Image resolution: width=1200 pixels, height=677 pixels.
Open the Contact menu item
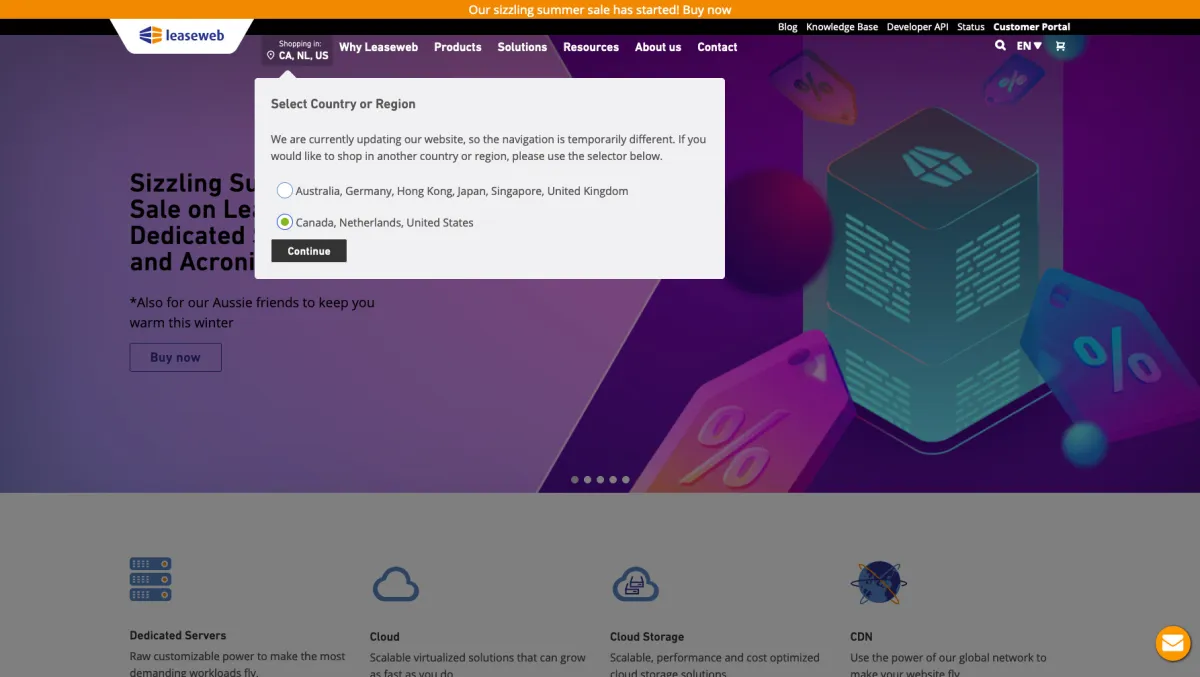pyautogui.click(x=717, y=47)
